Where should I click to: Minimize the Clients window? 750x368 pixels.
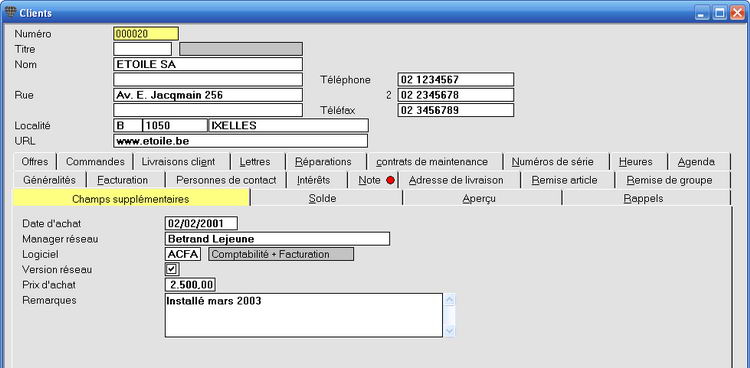(x=702, y=13)
